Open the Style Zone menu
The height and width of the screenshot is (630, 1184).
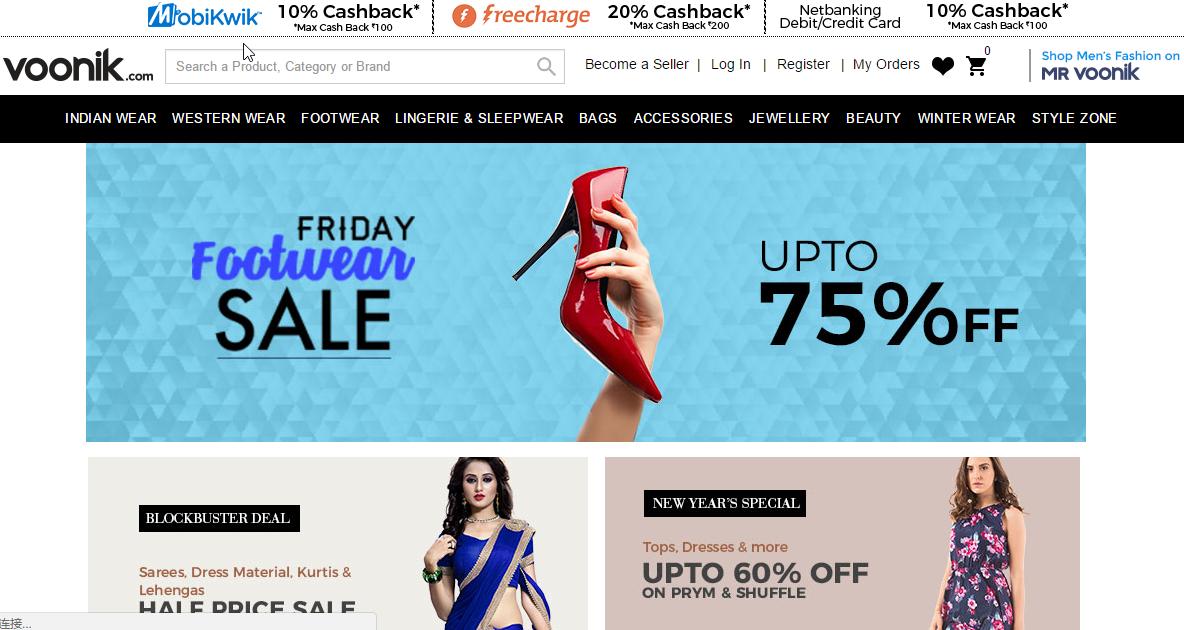pos(1074,119)
